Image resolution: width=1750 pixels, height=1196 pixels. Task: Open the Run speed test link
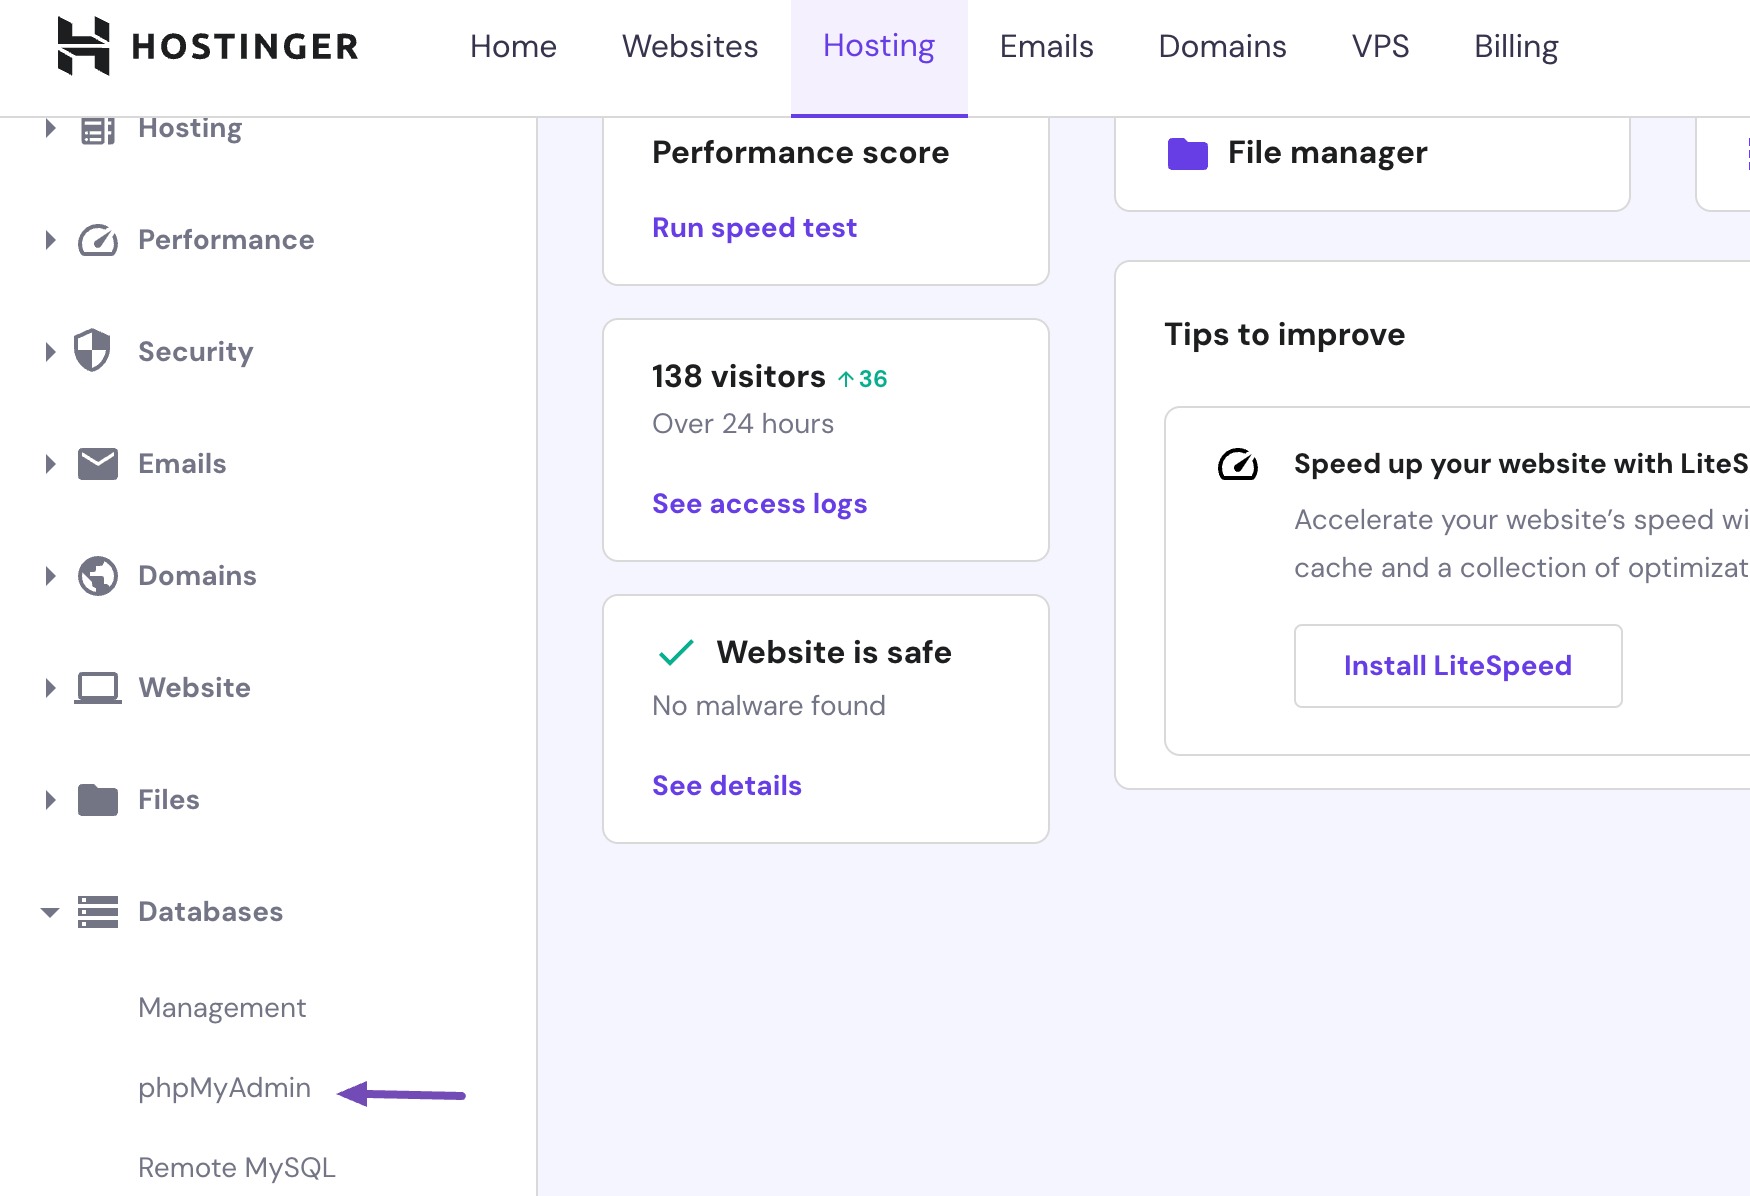[754, 228]
